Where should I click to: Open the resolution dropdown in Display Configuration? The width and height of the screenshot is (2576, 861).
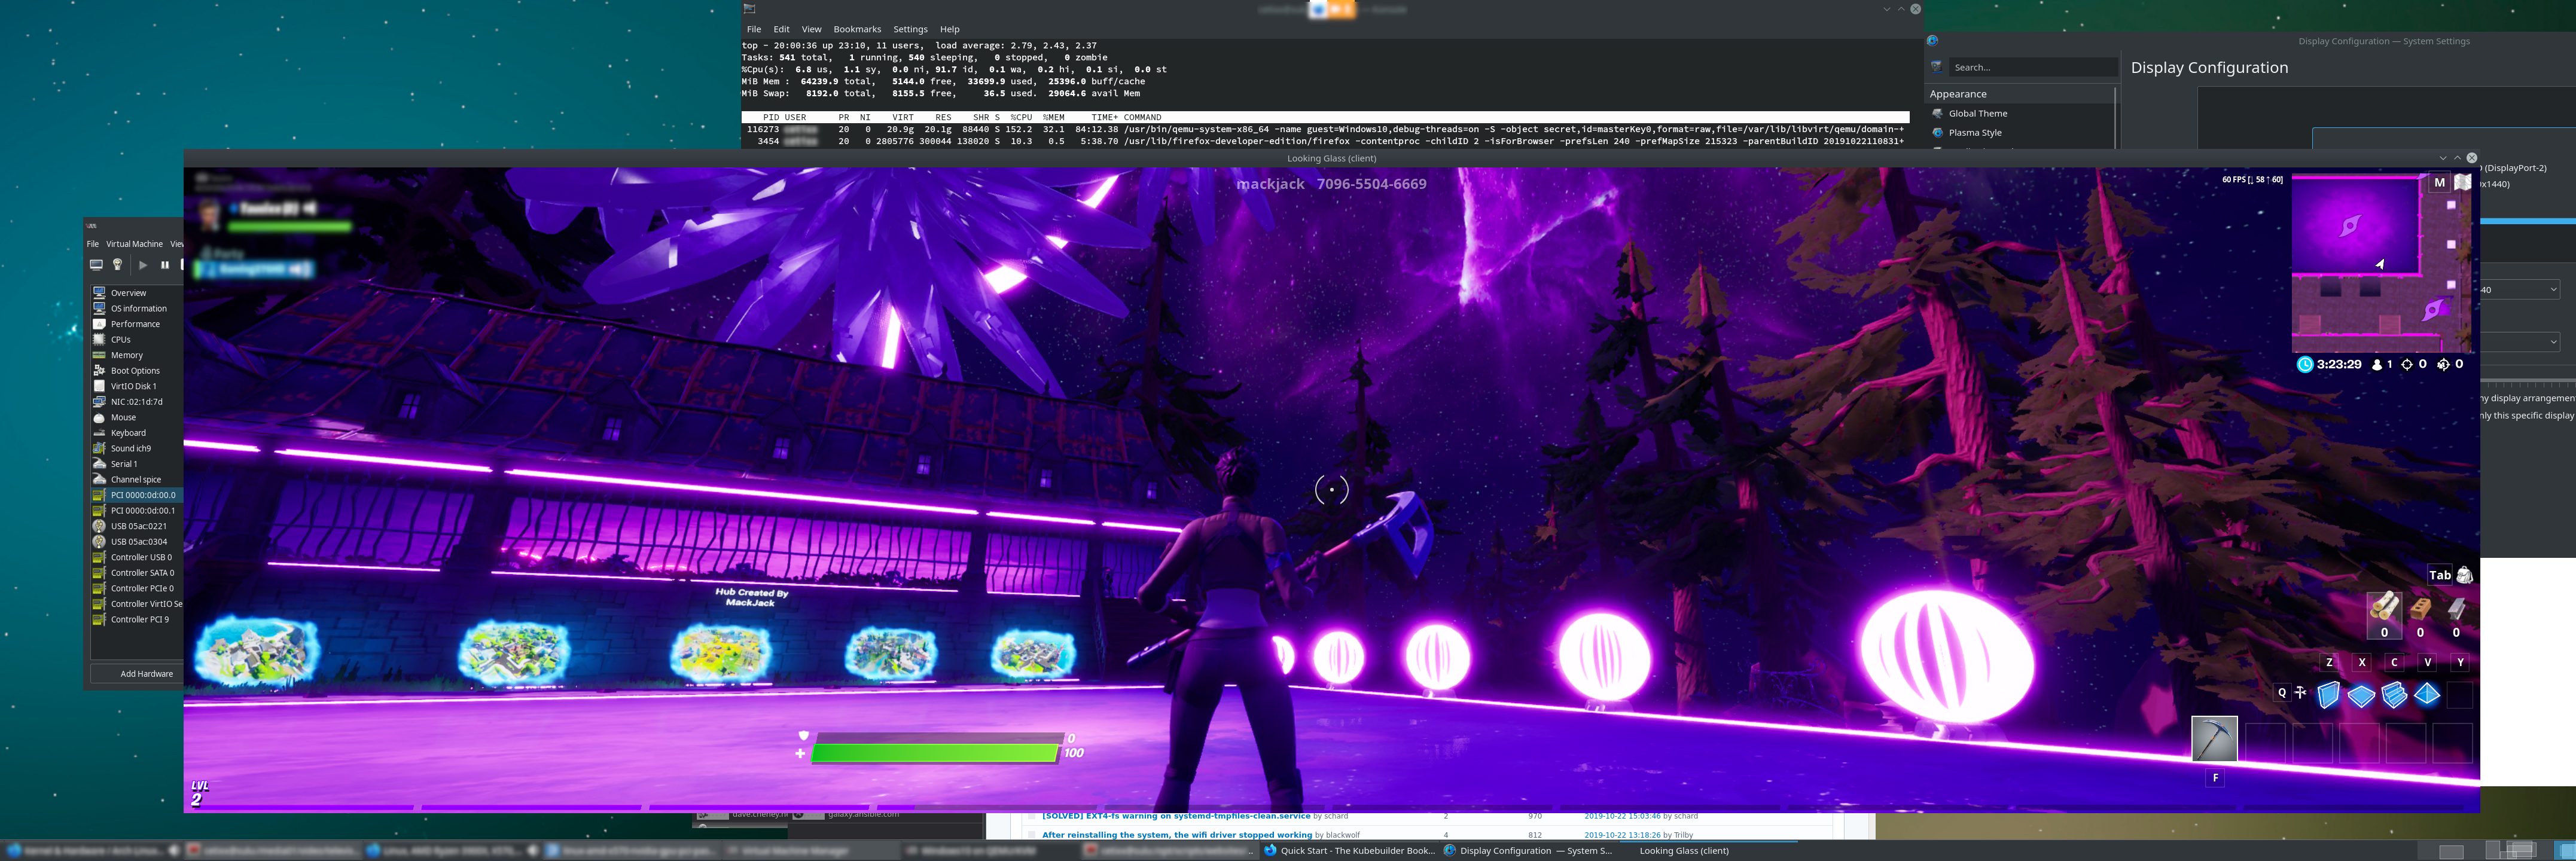(2519, 290)
